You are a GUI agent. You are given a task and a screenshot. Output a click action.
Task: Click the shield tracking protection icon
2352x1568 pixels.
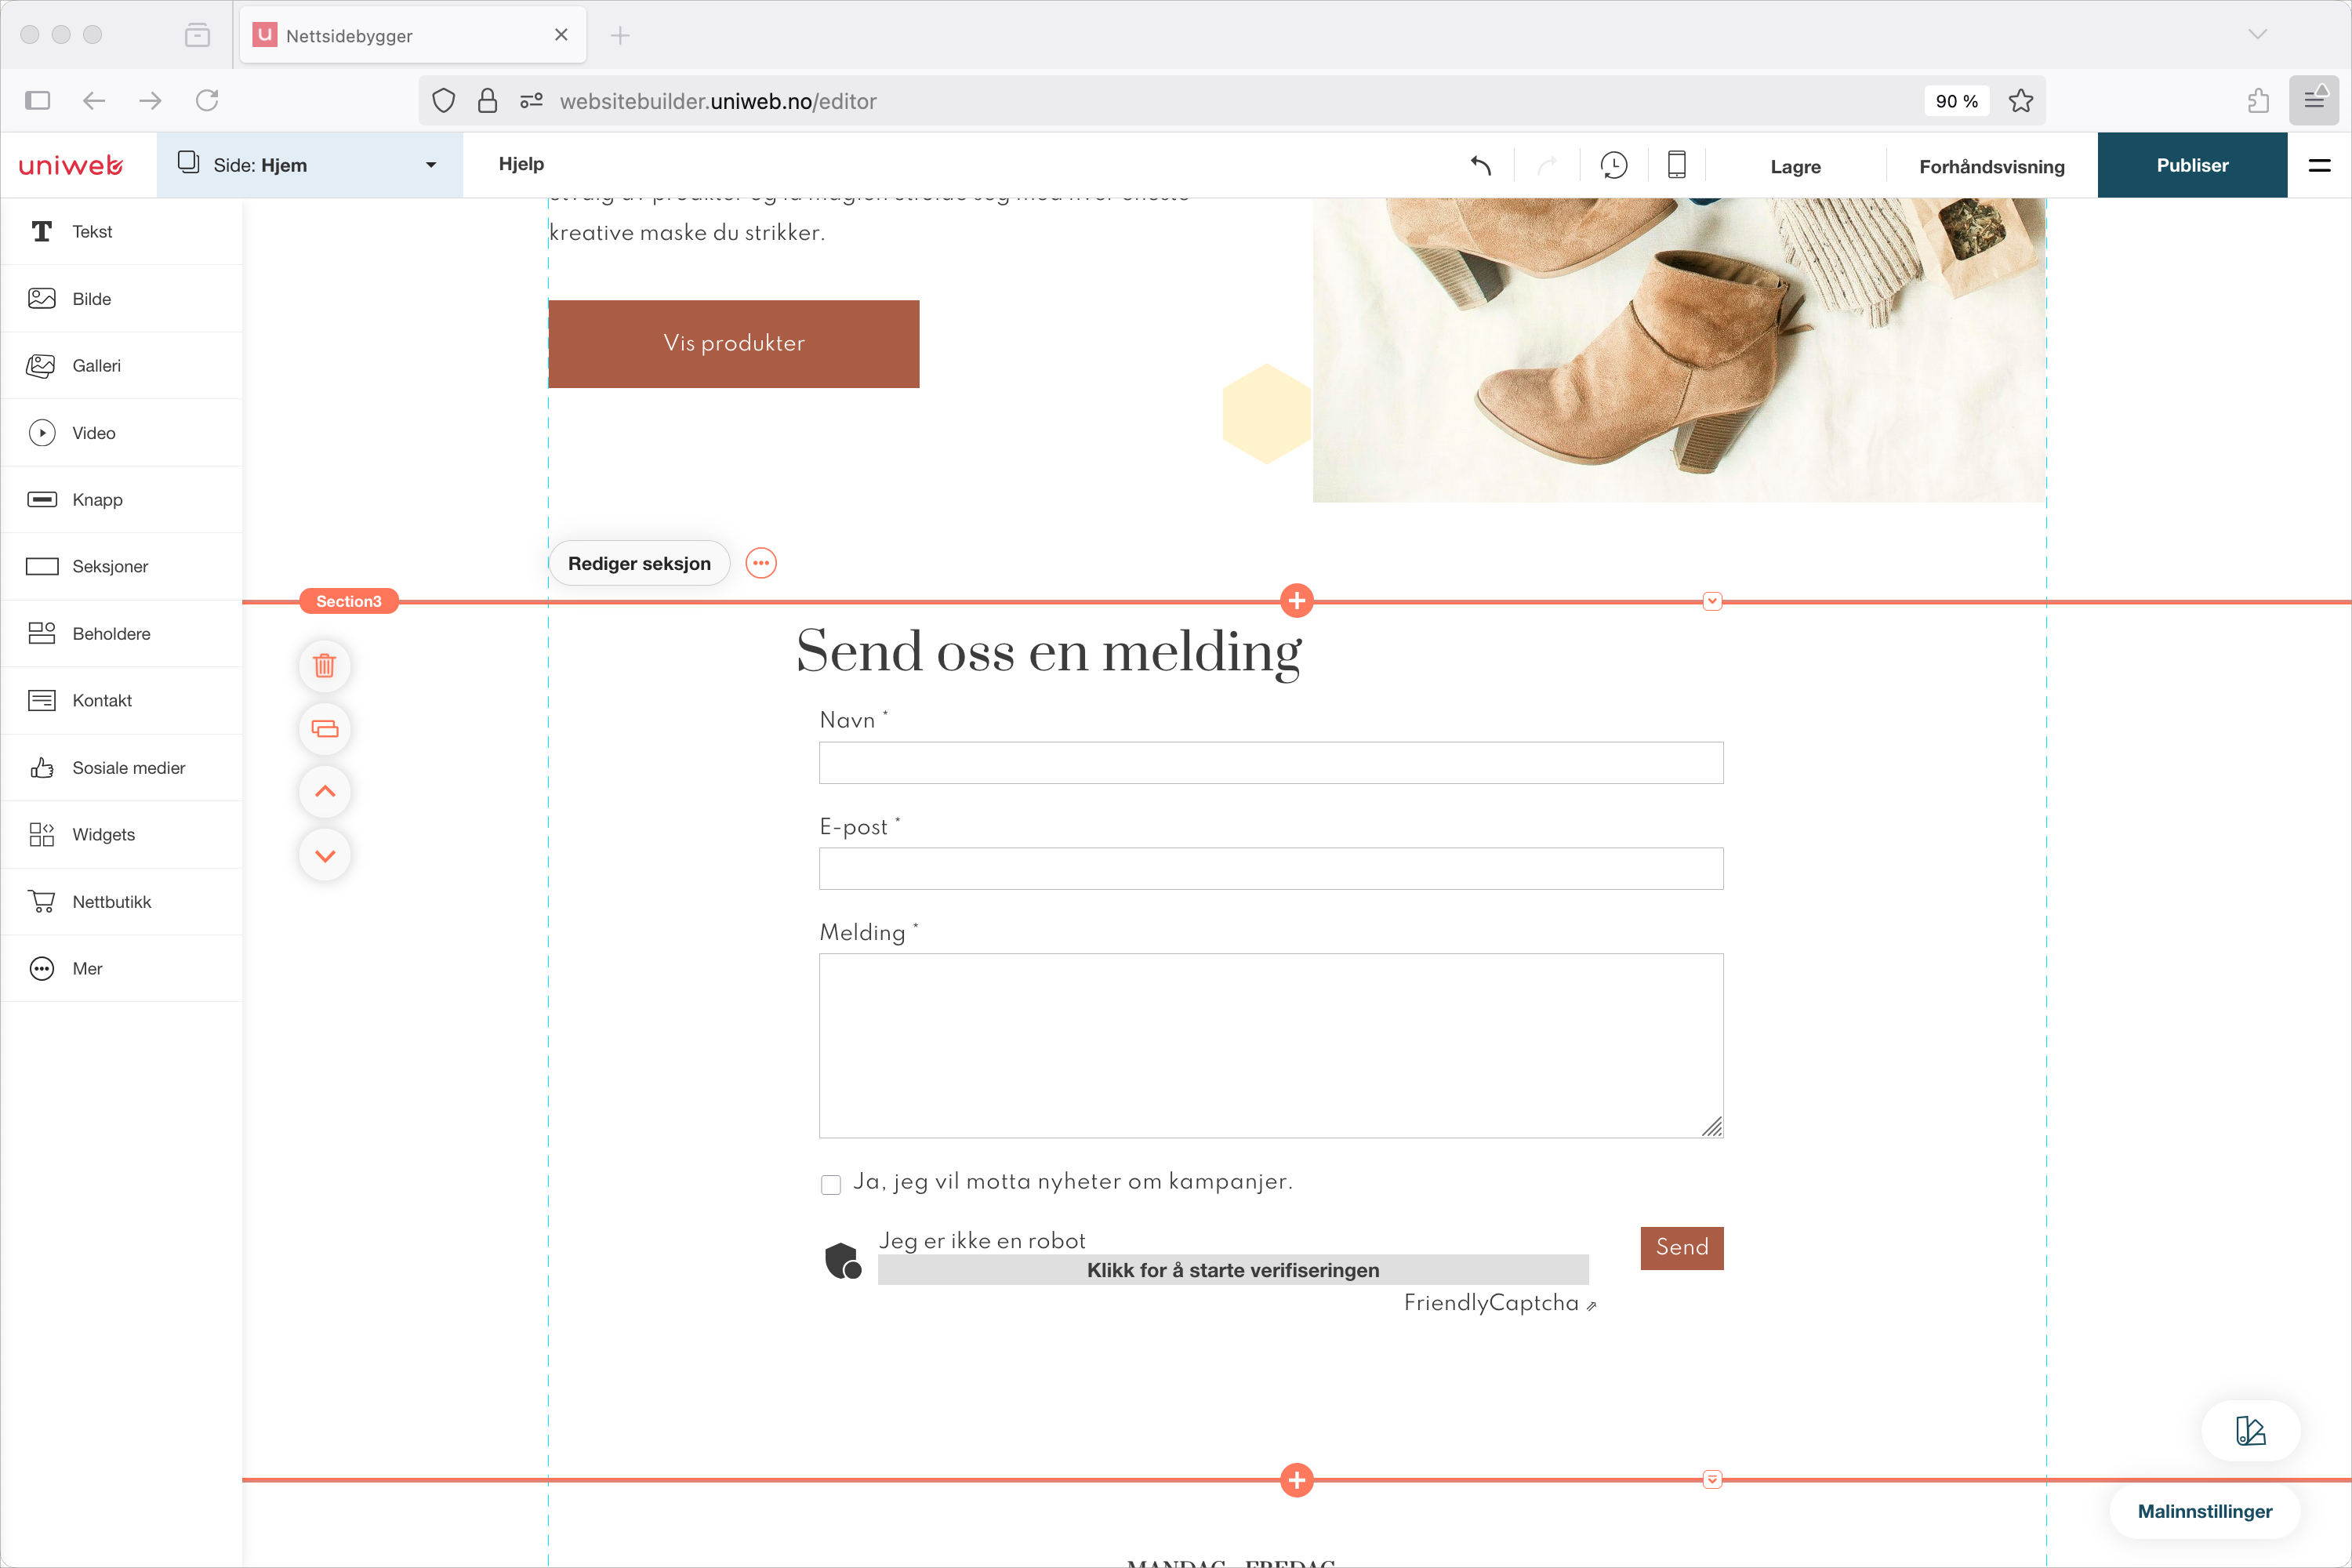(443, 101)
